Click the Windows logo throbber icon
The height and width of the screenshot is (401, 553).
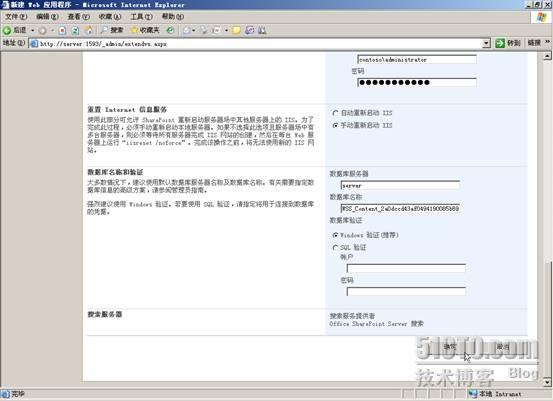coord(541,17)
